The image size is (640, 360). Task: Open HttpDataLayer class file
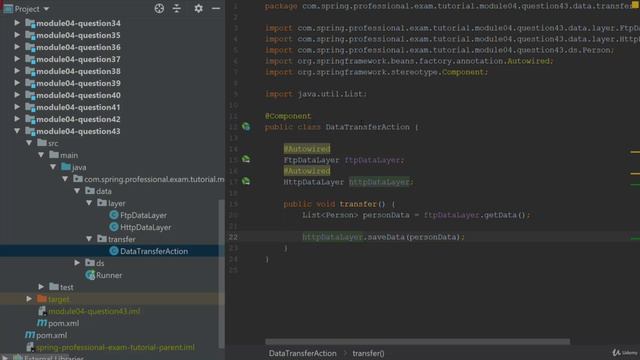(146, 227)
